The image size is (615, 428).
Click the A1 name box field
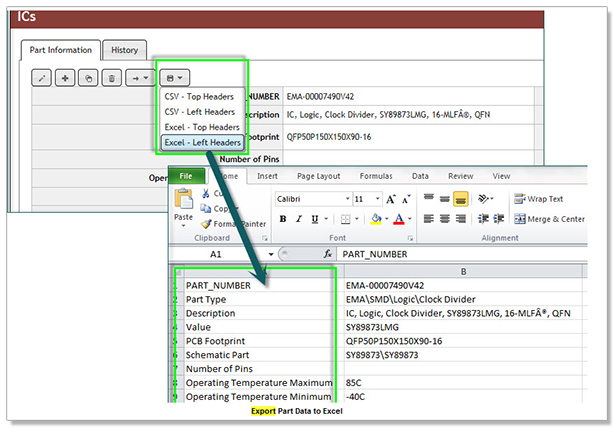[x=218, y=254]
